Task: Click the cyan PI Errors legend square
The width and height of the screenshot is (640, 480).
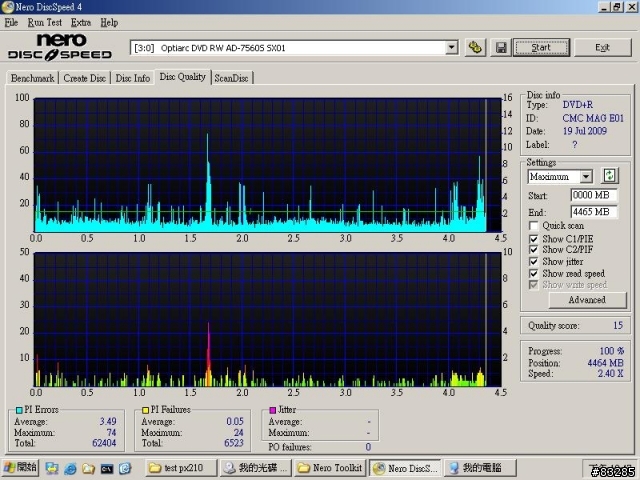Action: pos(19,410)
